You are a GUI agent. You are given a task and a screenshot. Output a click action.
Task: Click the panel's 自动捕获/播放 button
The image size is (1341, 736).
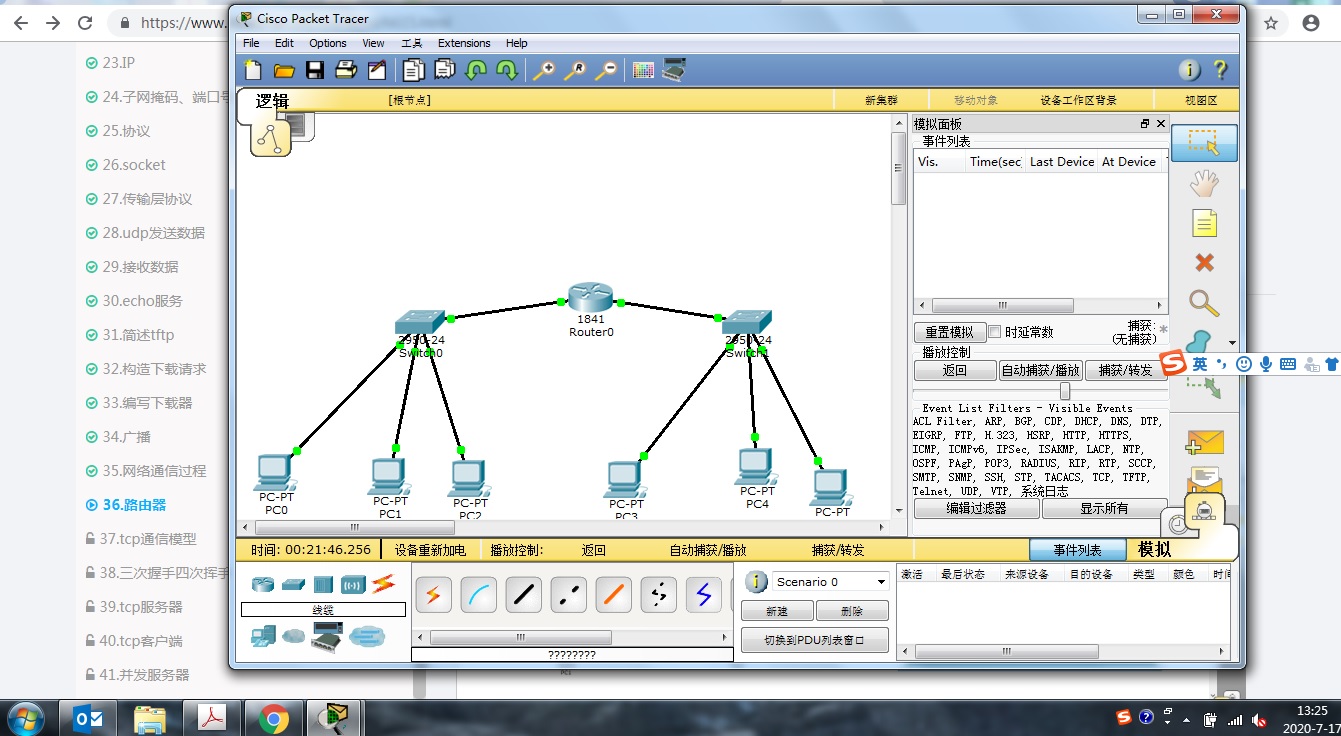coord(1040,370)
